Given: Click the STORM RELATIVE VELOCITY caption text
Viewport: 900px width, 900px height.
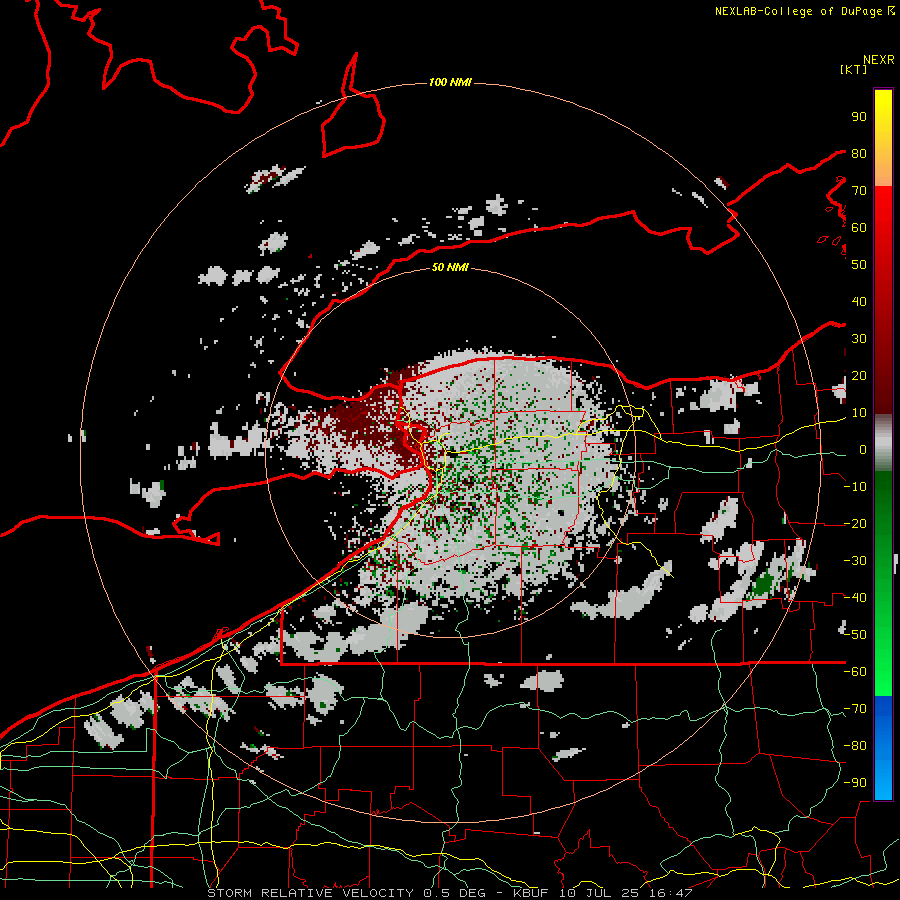Looking at the screenshot, I should click(310, 893).
